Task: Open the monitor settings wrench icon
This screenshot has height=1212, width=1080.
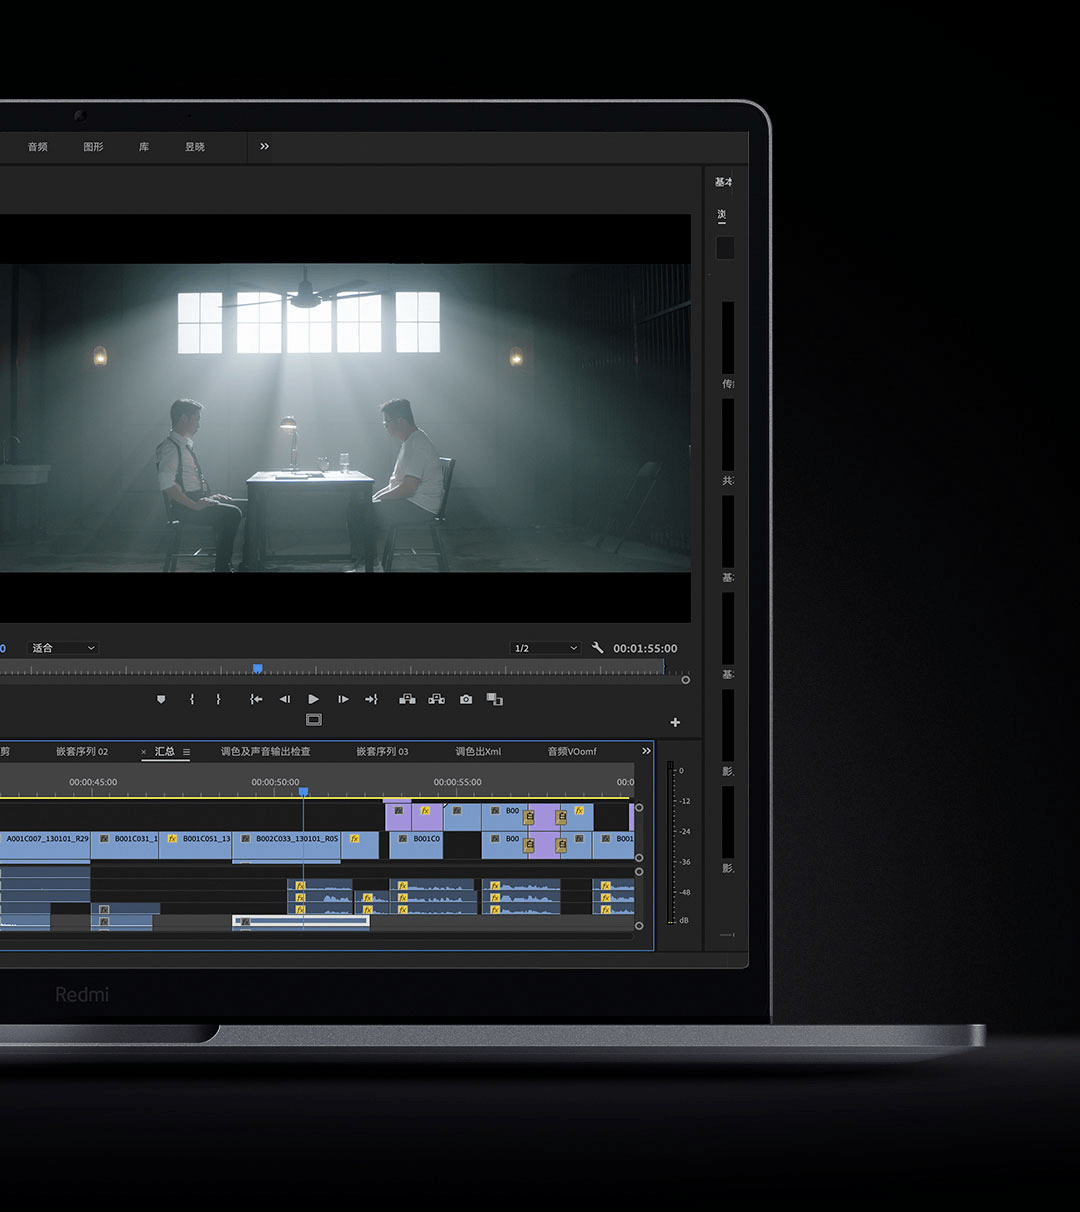Action: (x=598, y=648)
